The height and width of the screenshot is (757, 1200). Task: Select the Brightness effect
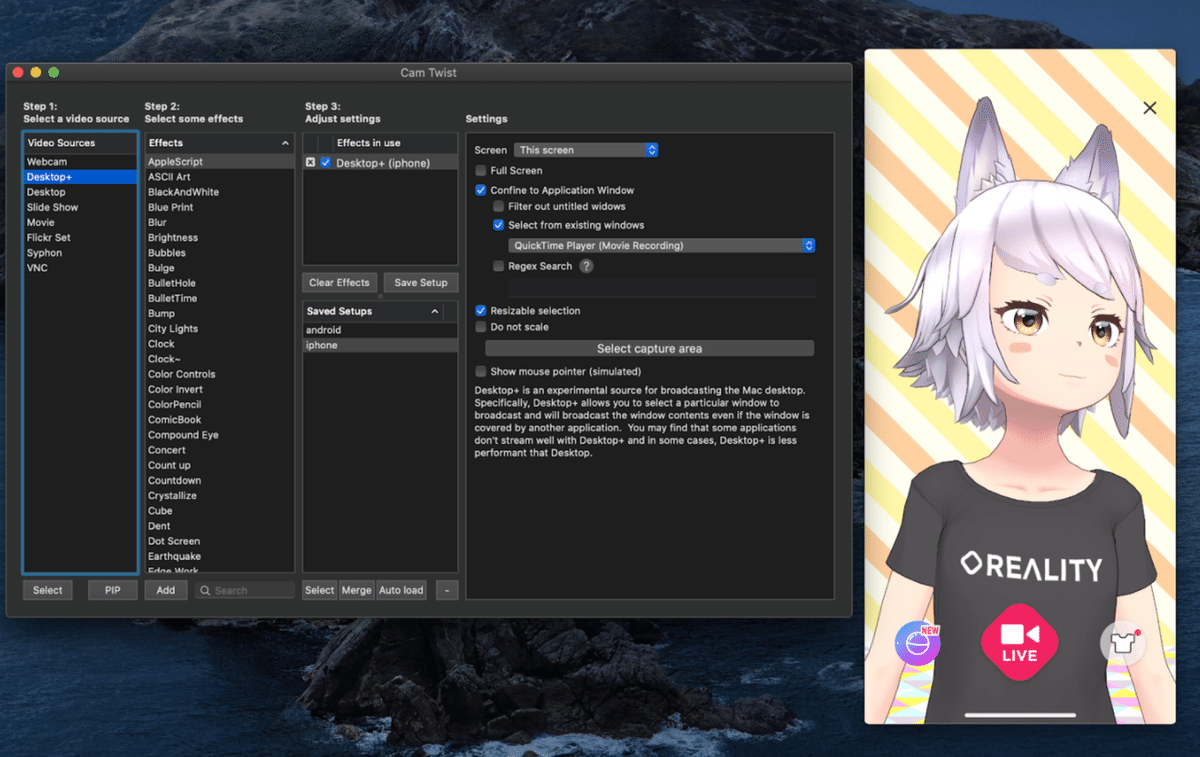pos(220,238)
